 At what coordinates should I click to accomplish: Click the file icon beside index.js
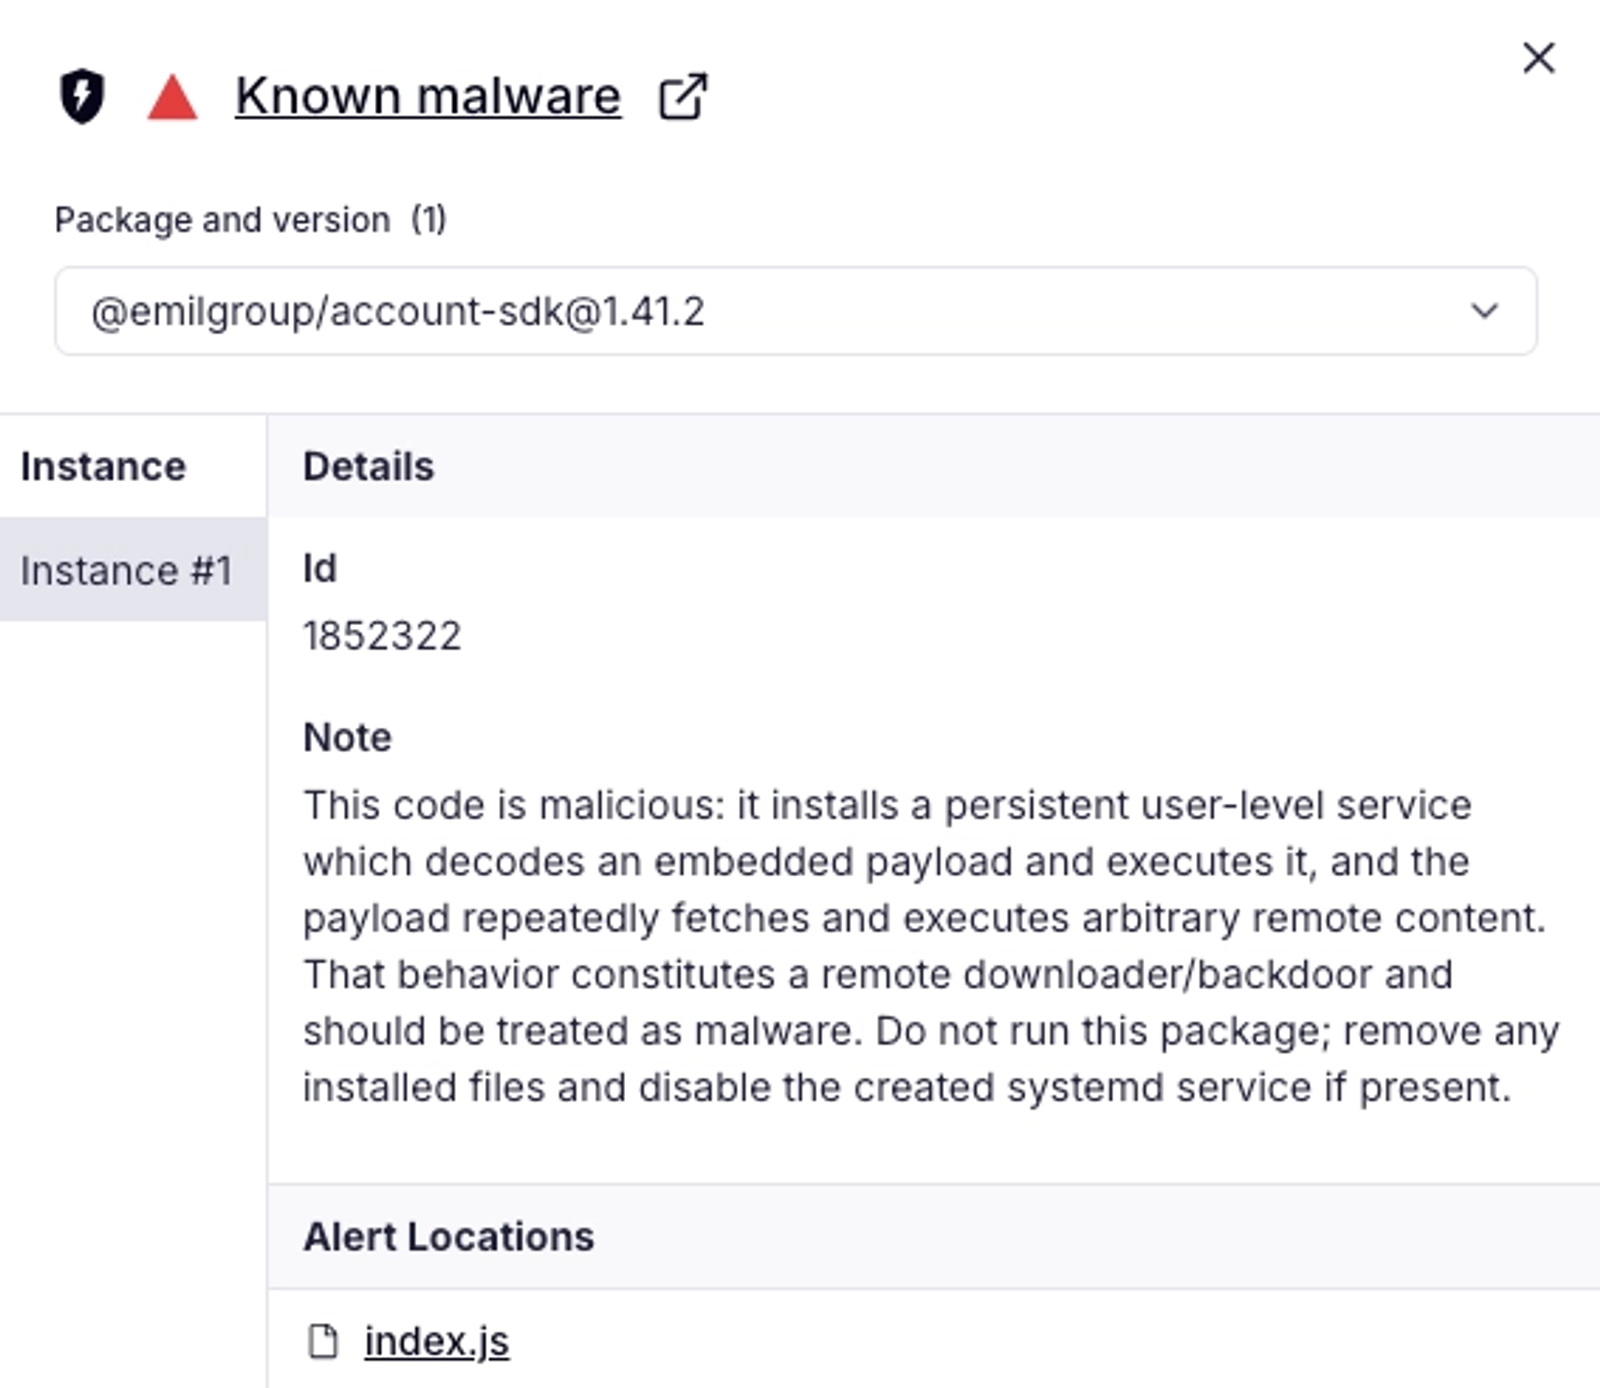tap(323, 1341)
